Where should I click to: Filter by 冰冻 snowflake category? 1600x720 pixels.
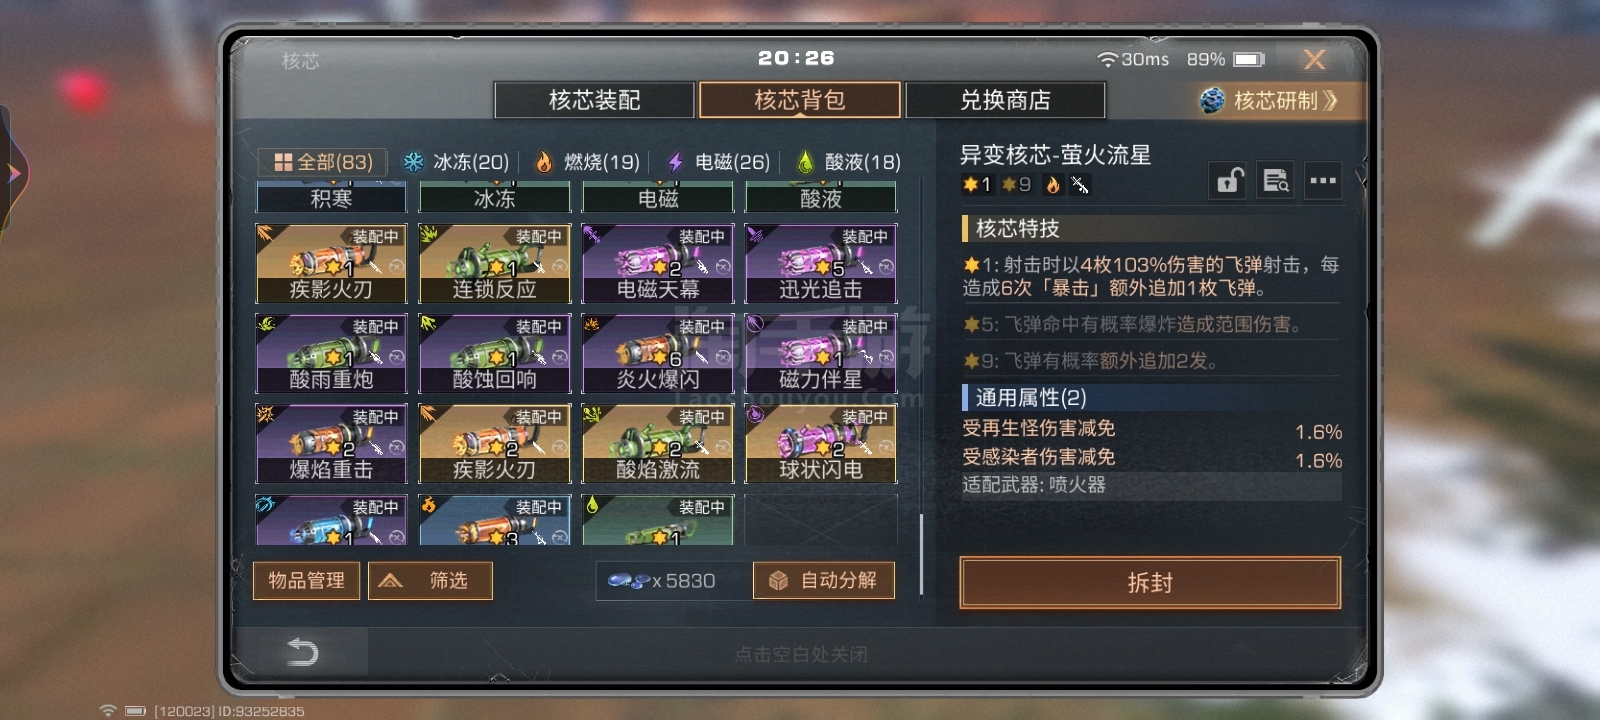pos(456,162)
